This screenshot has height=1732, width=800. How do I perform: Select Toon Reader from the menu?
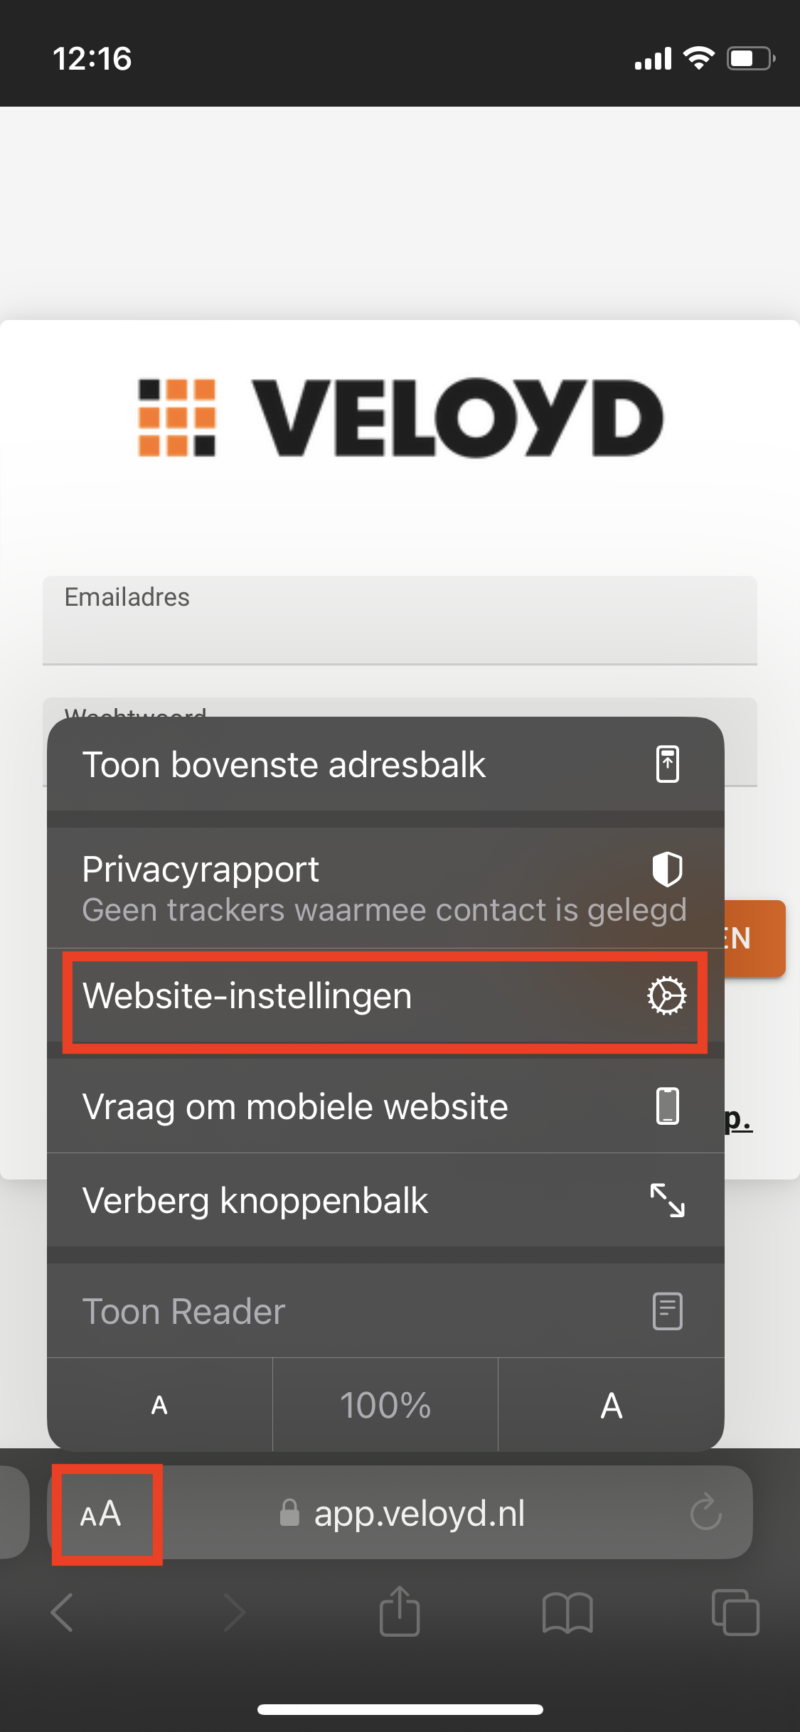(384, 1311)
